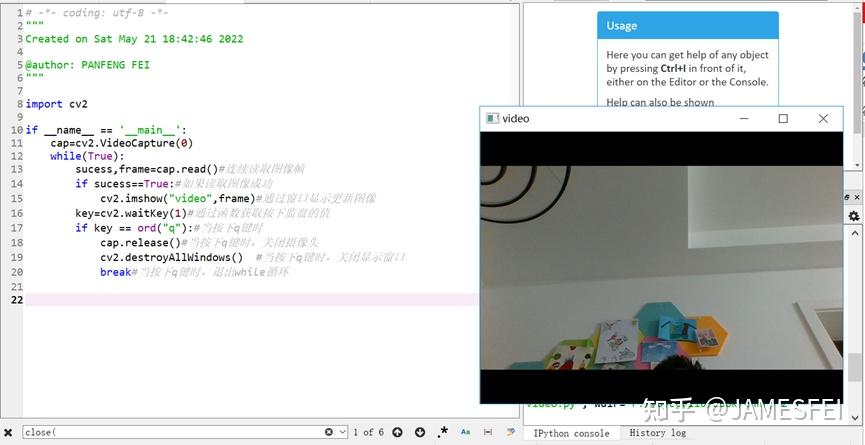The width and height of the screenshot is (865, 445).
Task: Click the "1 of 6" match counter
Action: pyautogui.click(x=368, y=432)
